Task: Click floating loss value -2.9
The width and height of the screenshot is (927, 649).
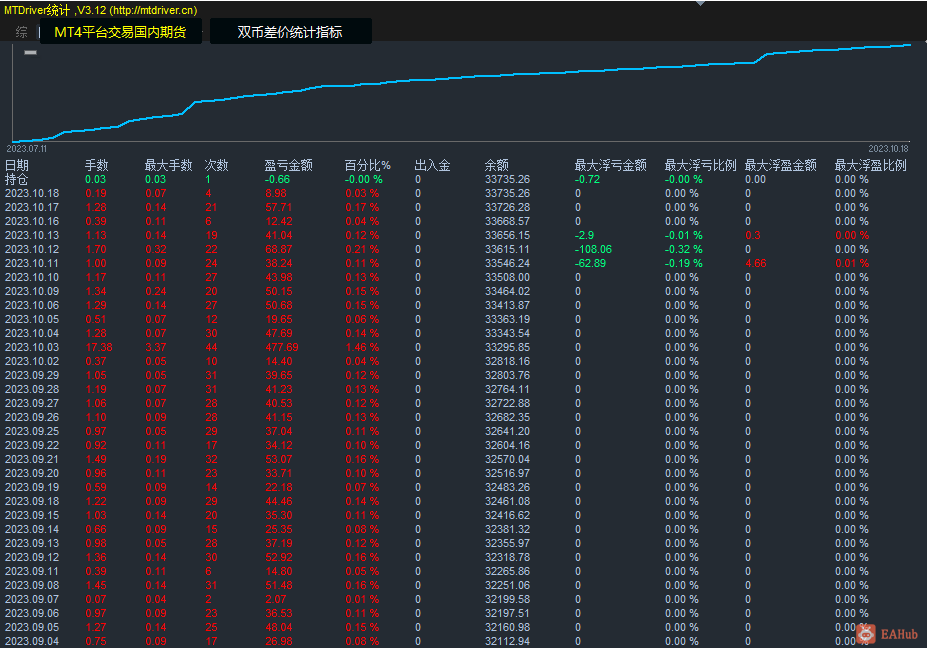Action: tap(585, 235)
